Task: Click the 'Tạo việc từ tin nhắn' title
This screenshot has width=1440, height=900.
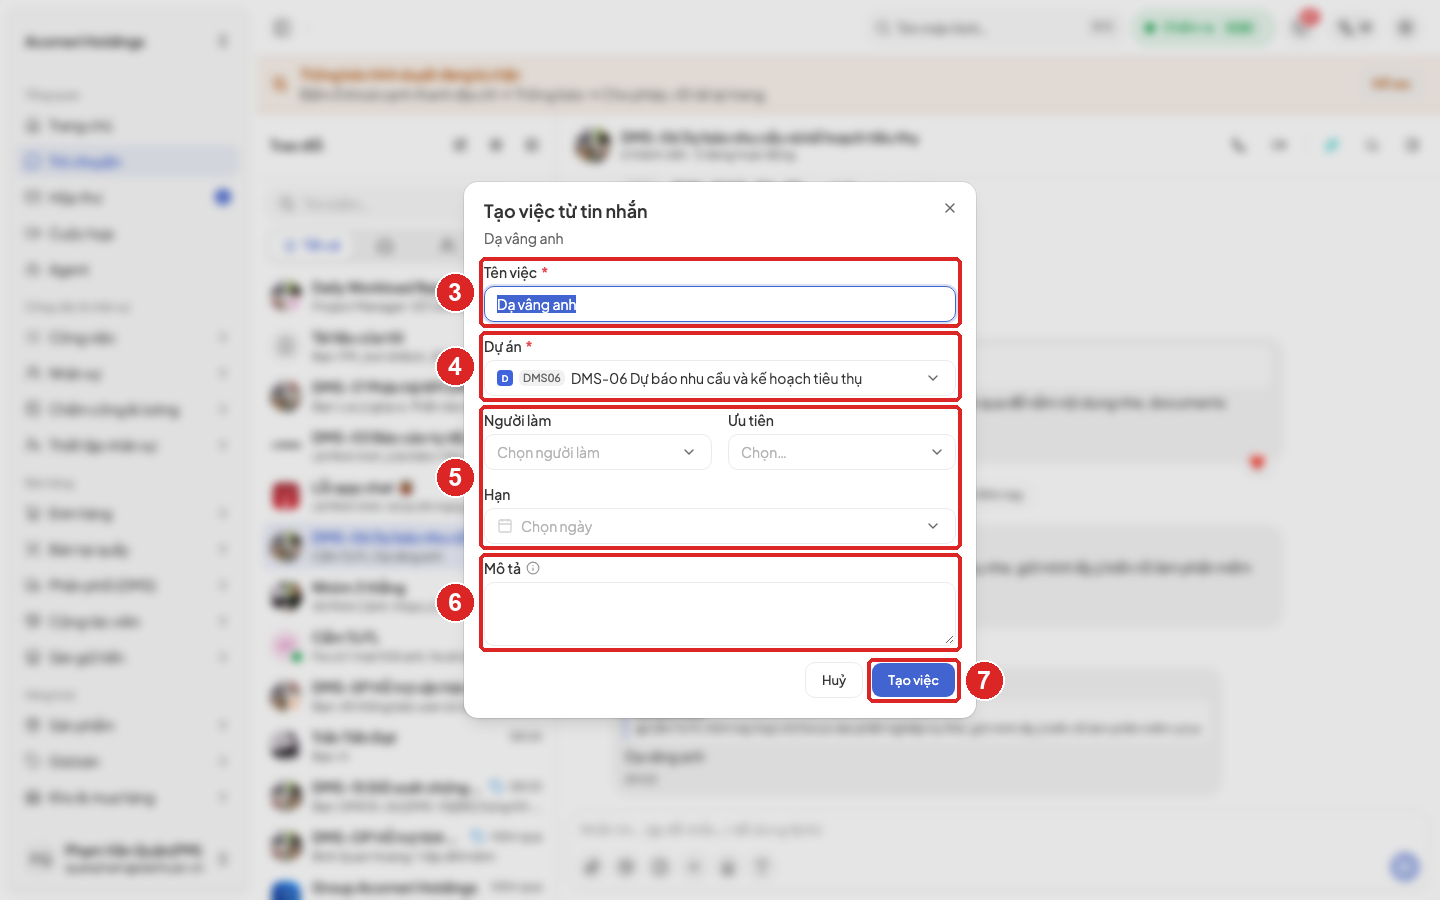Action: point(566,211)
